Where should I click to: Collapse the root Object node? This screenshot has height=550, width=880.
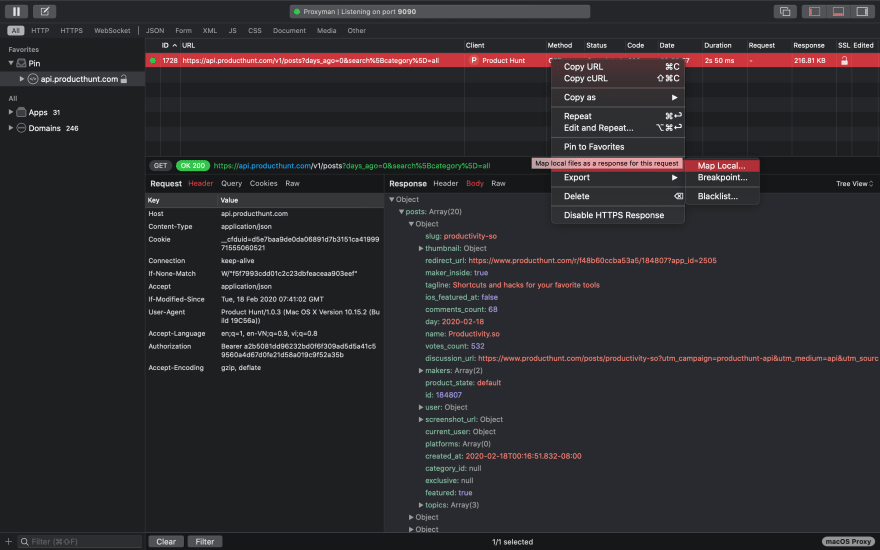click(392, 199)
